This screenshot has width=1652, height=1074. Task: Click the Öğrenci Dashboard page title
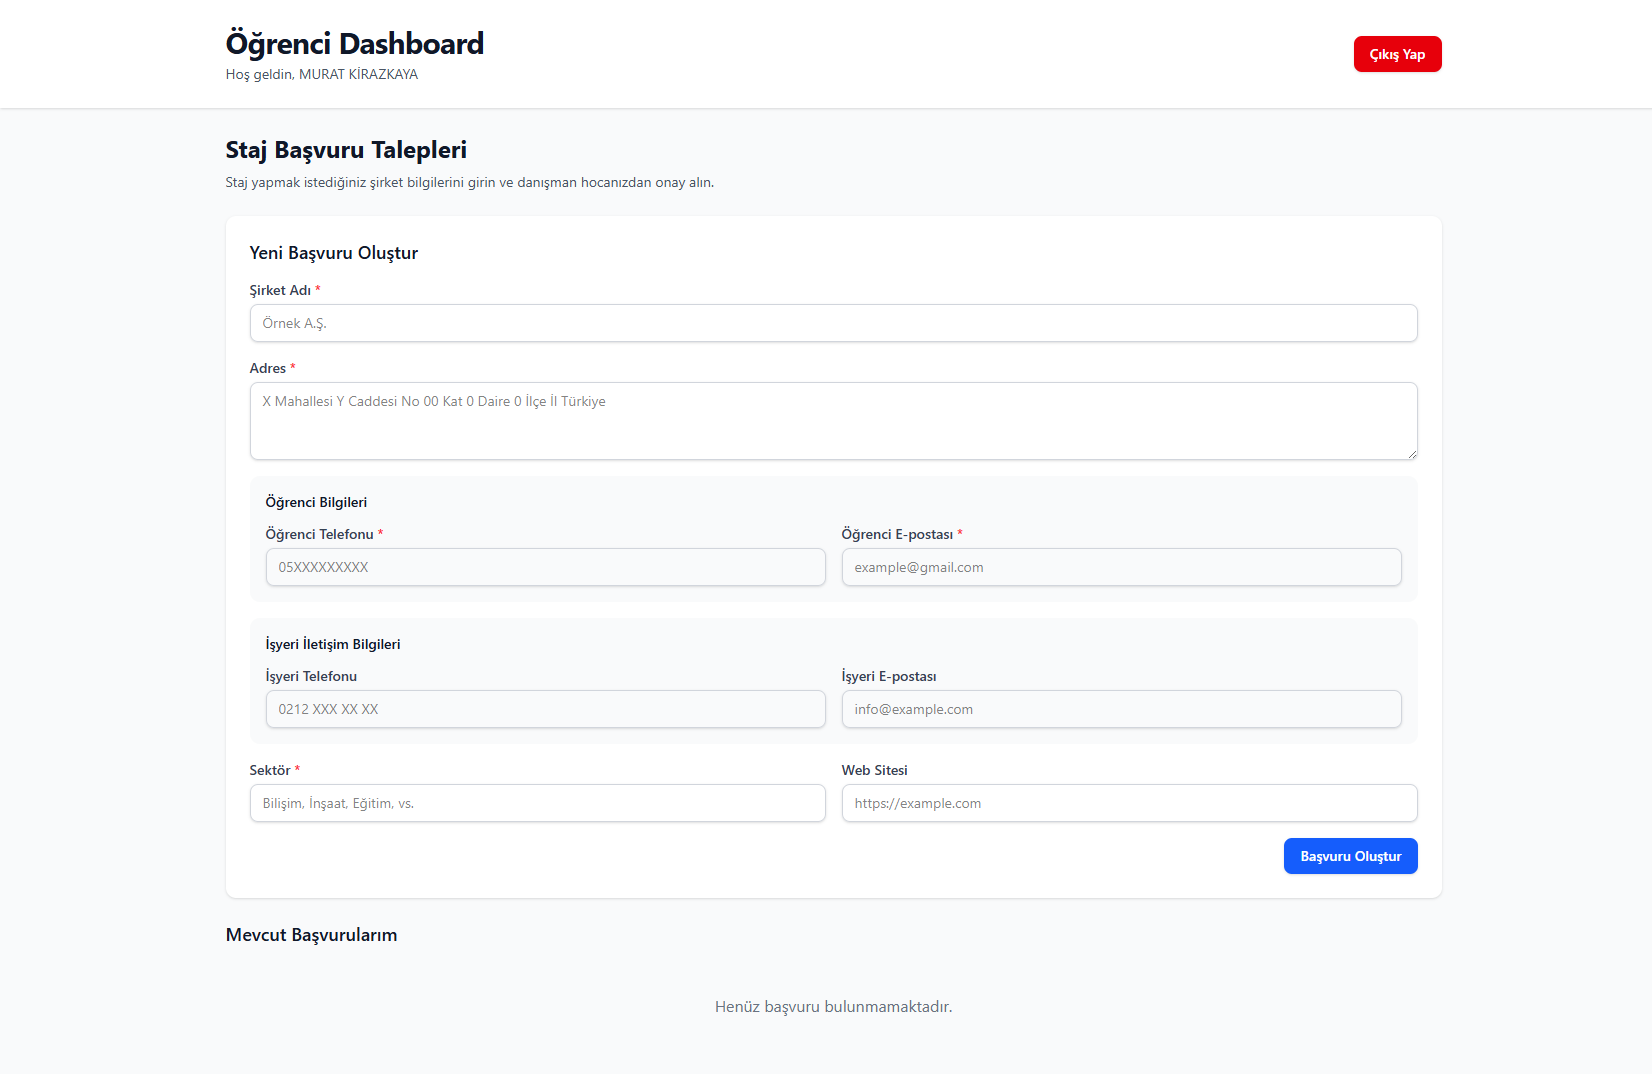(354, 44)
